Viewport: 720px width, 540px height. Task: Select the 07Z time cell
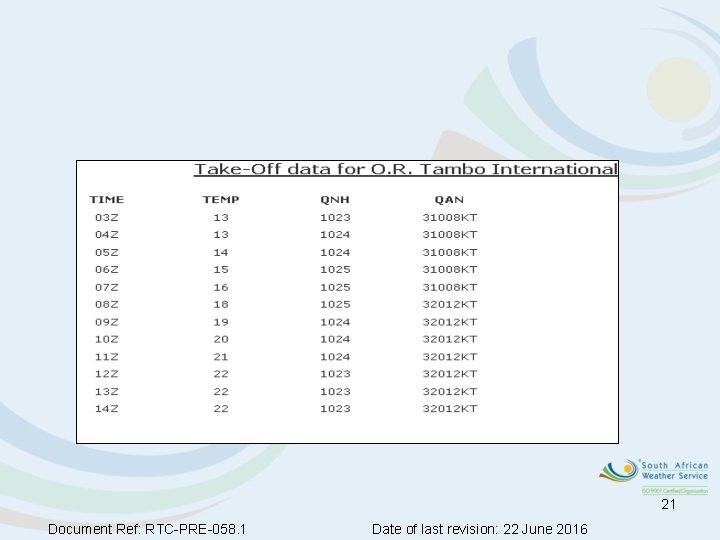[107, 287]
